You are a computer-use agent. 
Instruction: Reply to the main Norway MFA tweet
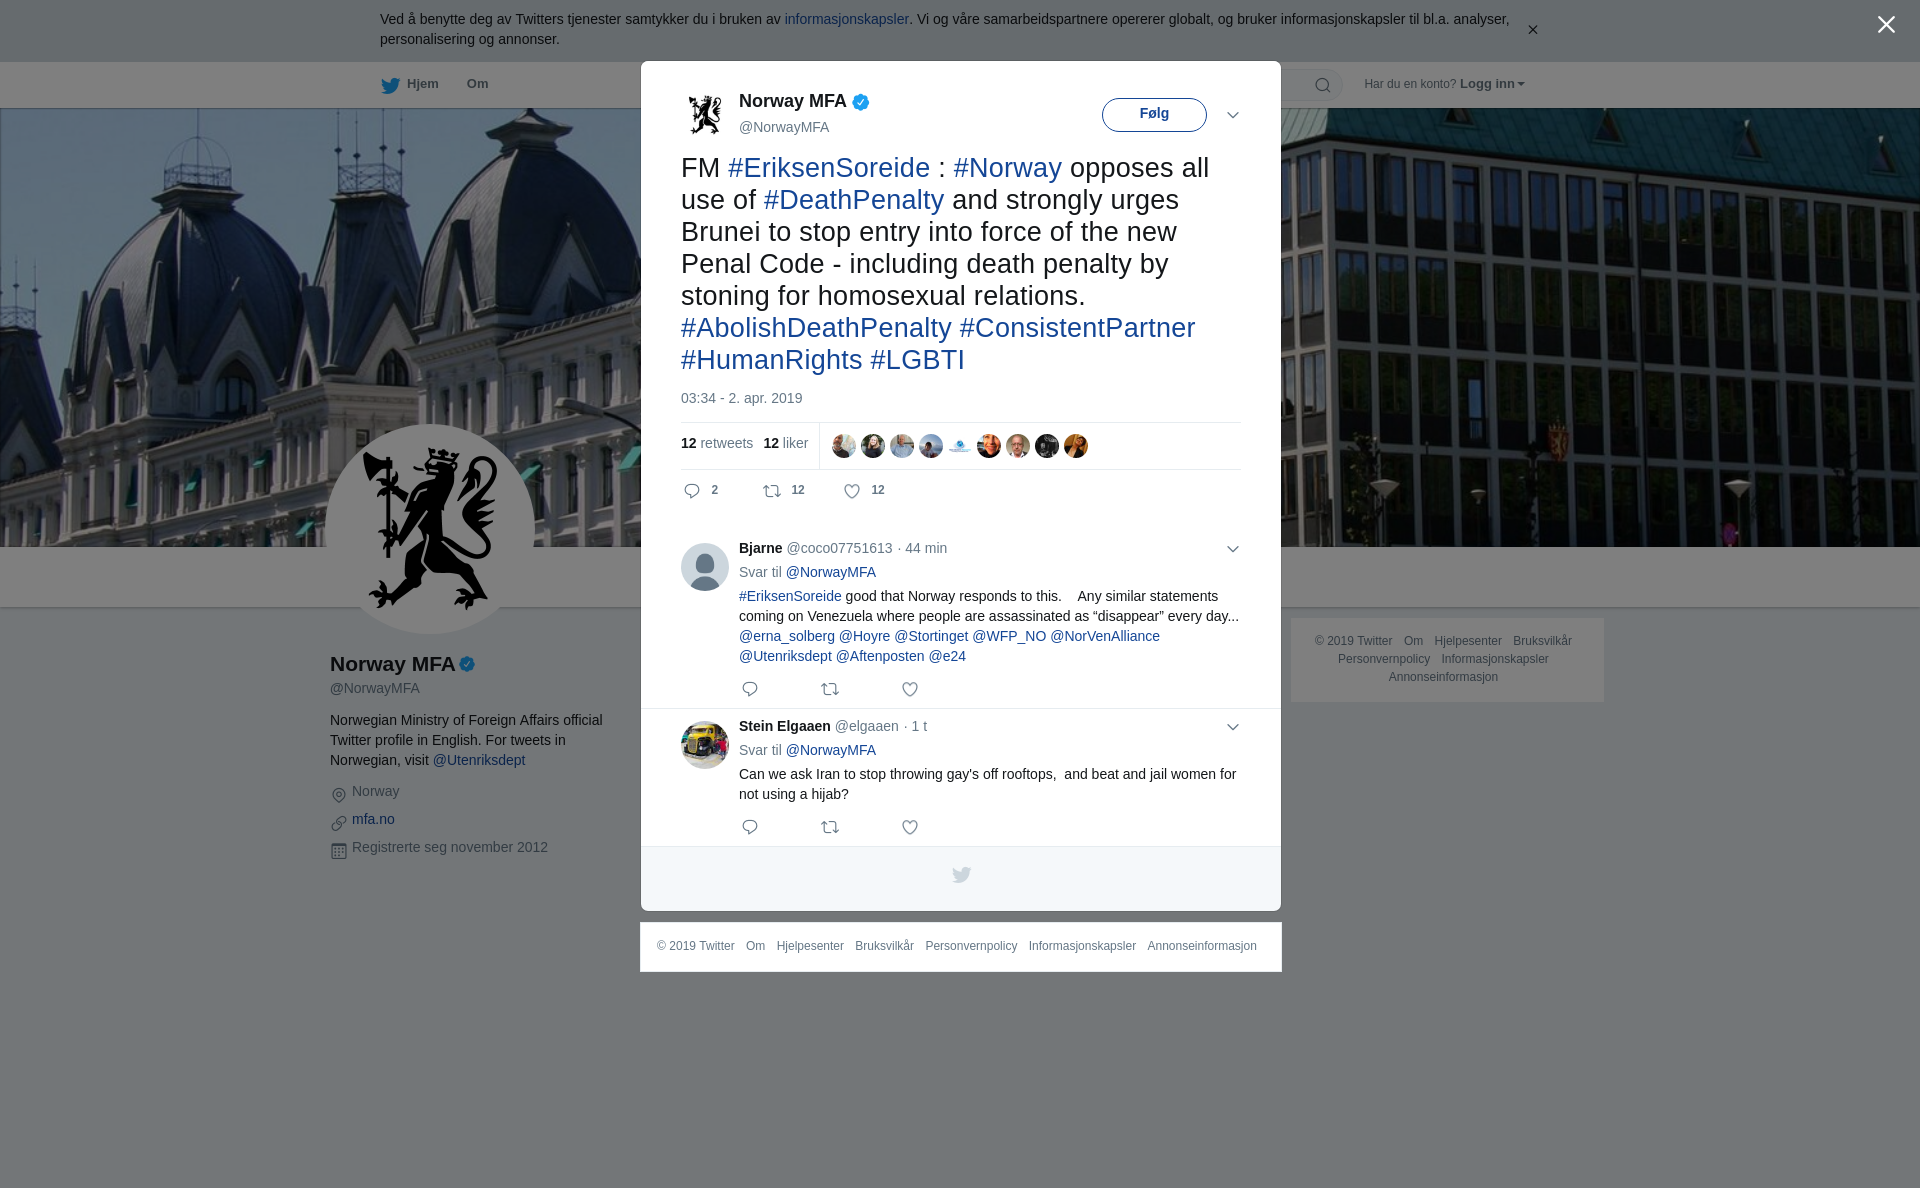[692, 491]
